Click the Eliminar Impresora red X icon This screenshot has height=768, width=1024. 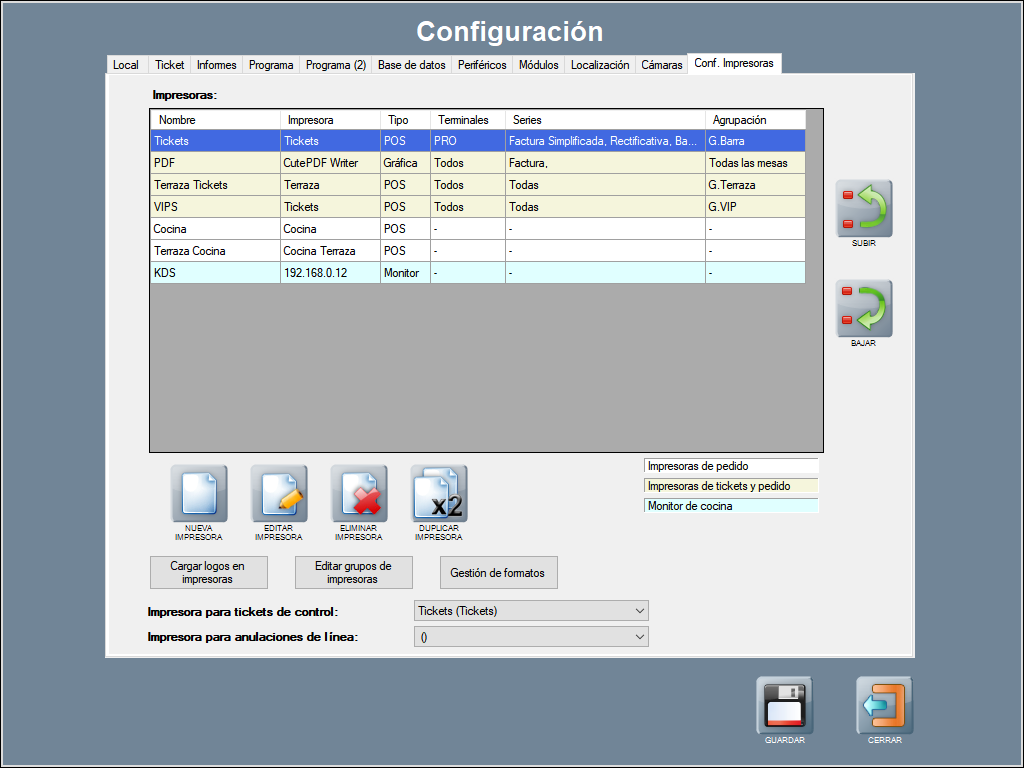[x=358, y=494]
